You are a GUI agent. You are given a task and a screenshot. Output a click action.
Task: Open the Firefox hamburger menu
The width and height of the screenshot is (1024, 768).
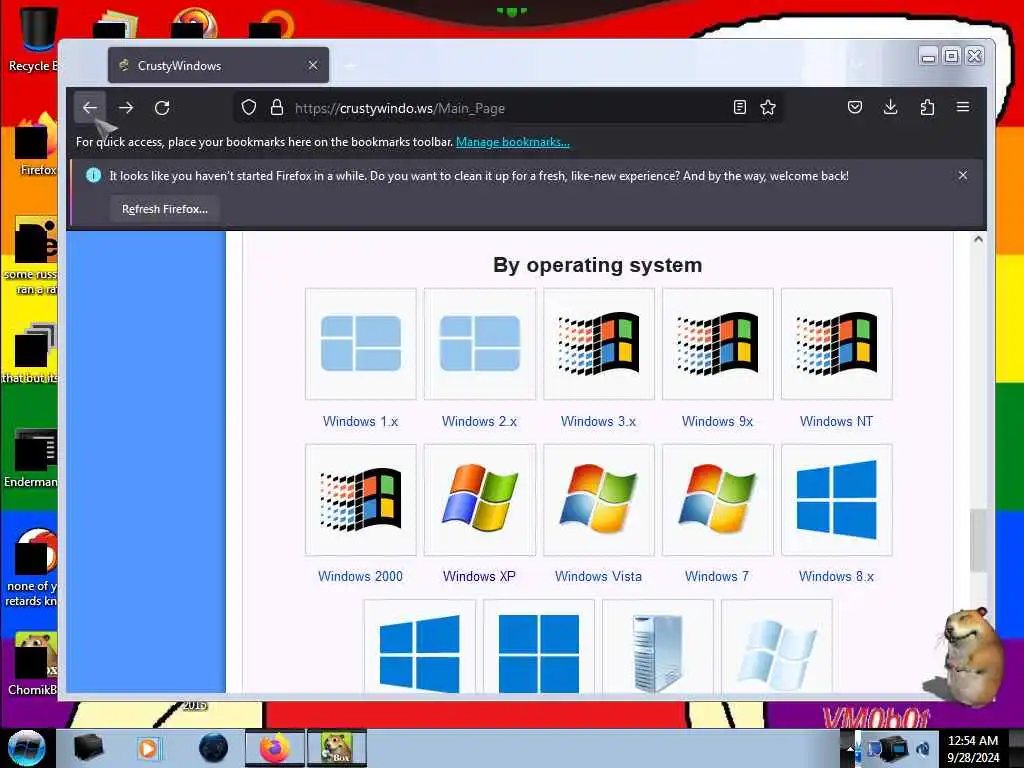click(x=963, y=108)
